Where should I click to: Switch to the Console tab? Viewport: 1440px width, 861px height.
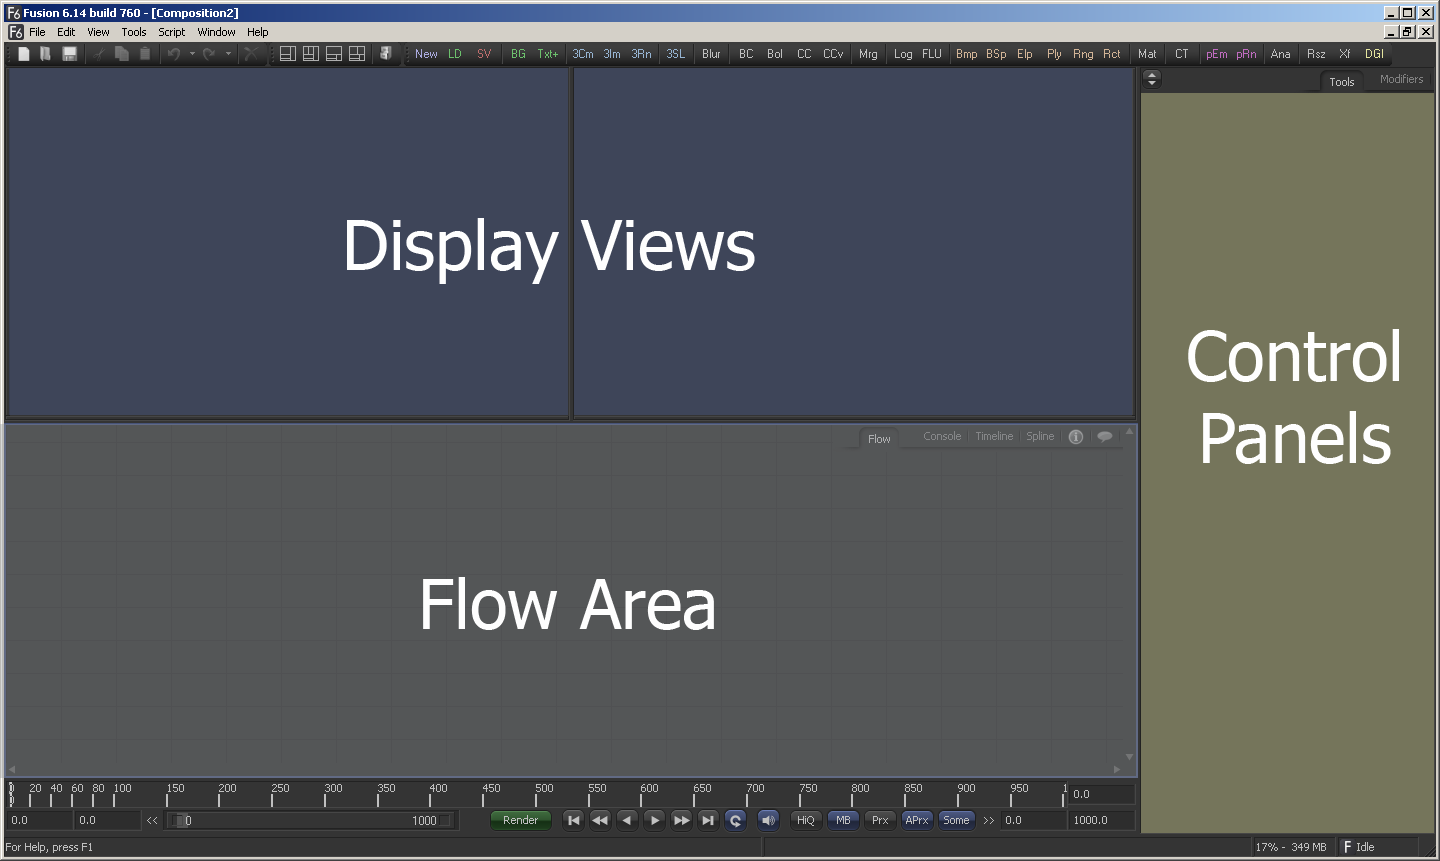coord(942,436)
